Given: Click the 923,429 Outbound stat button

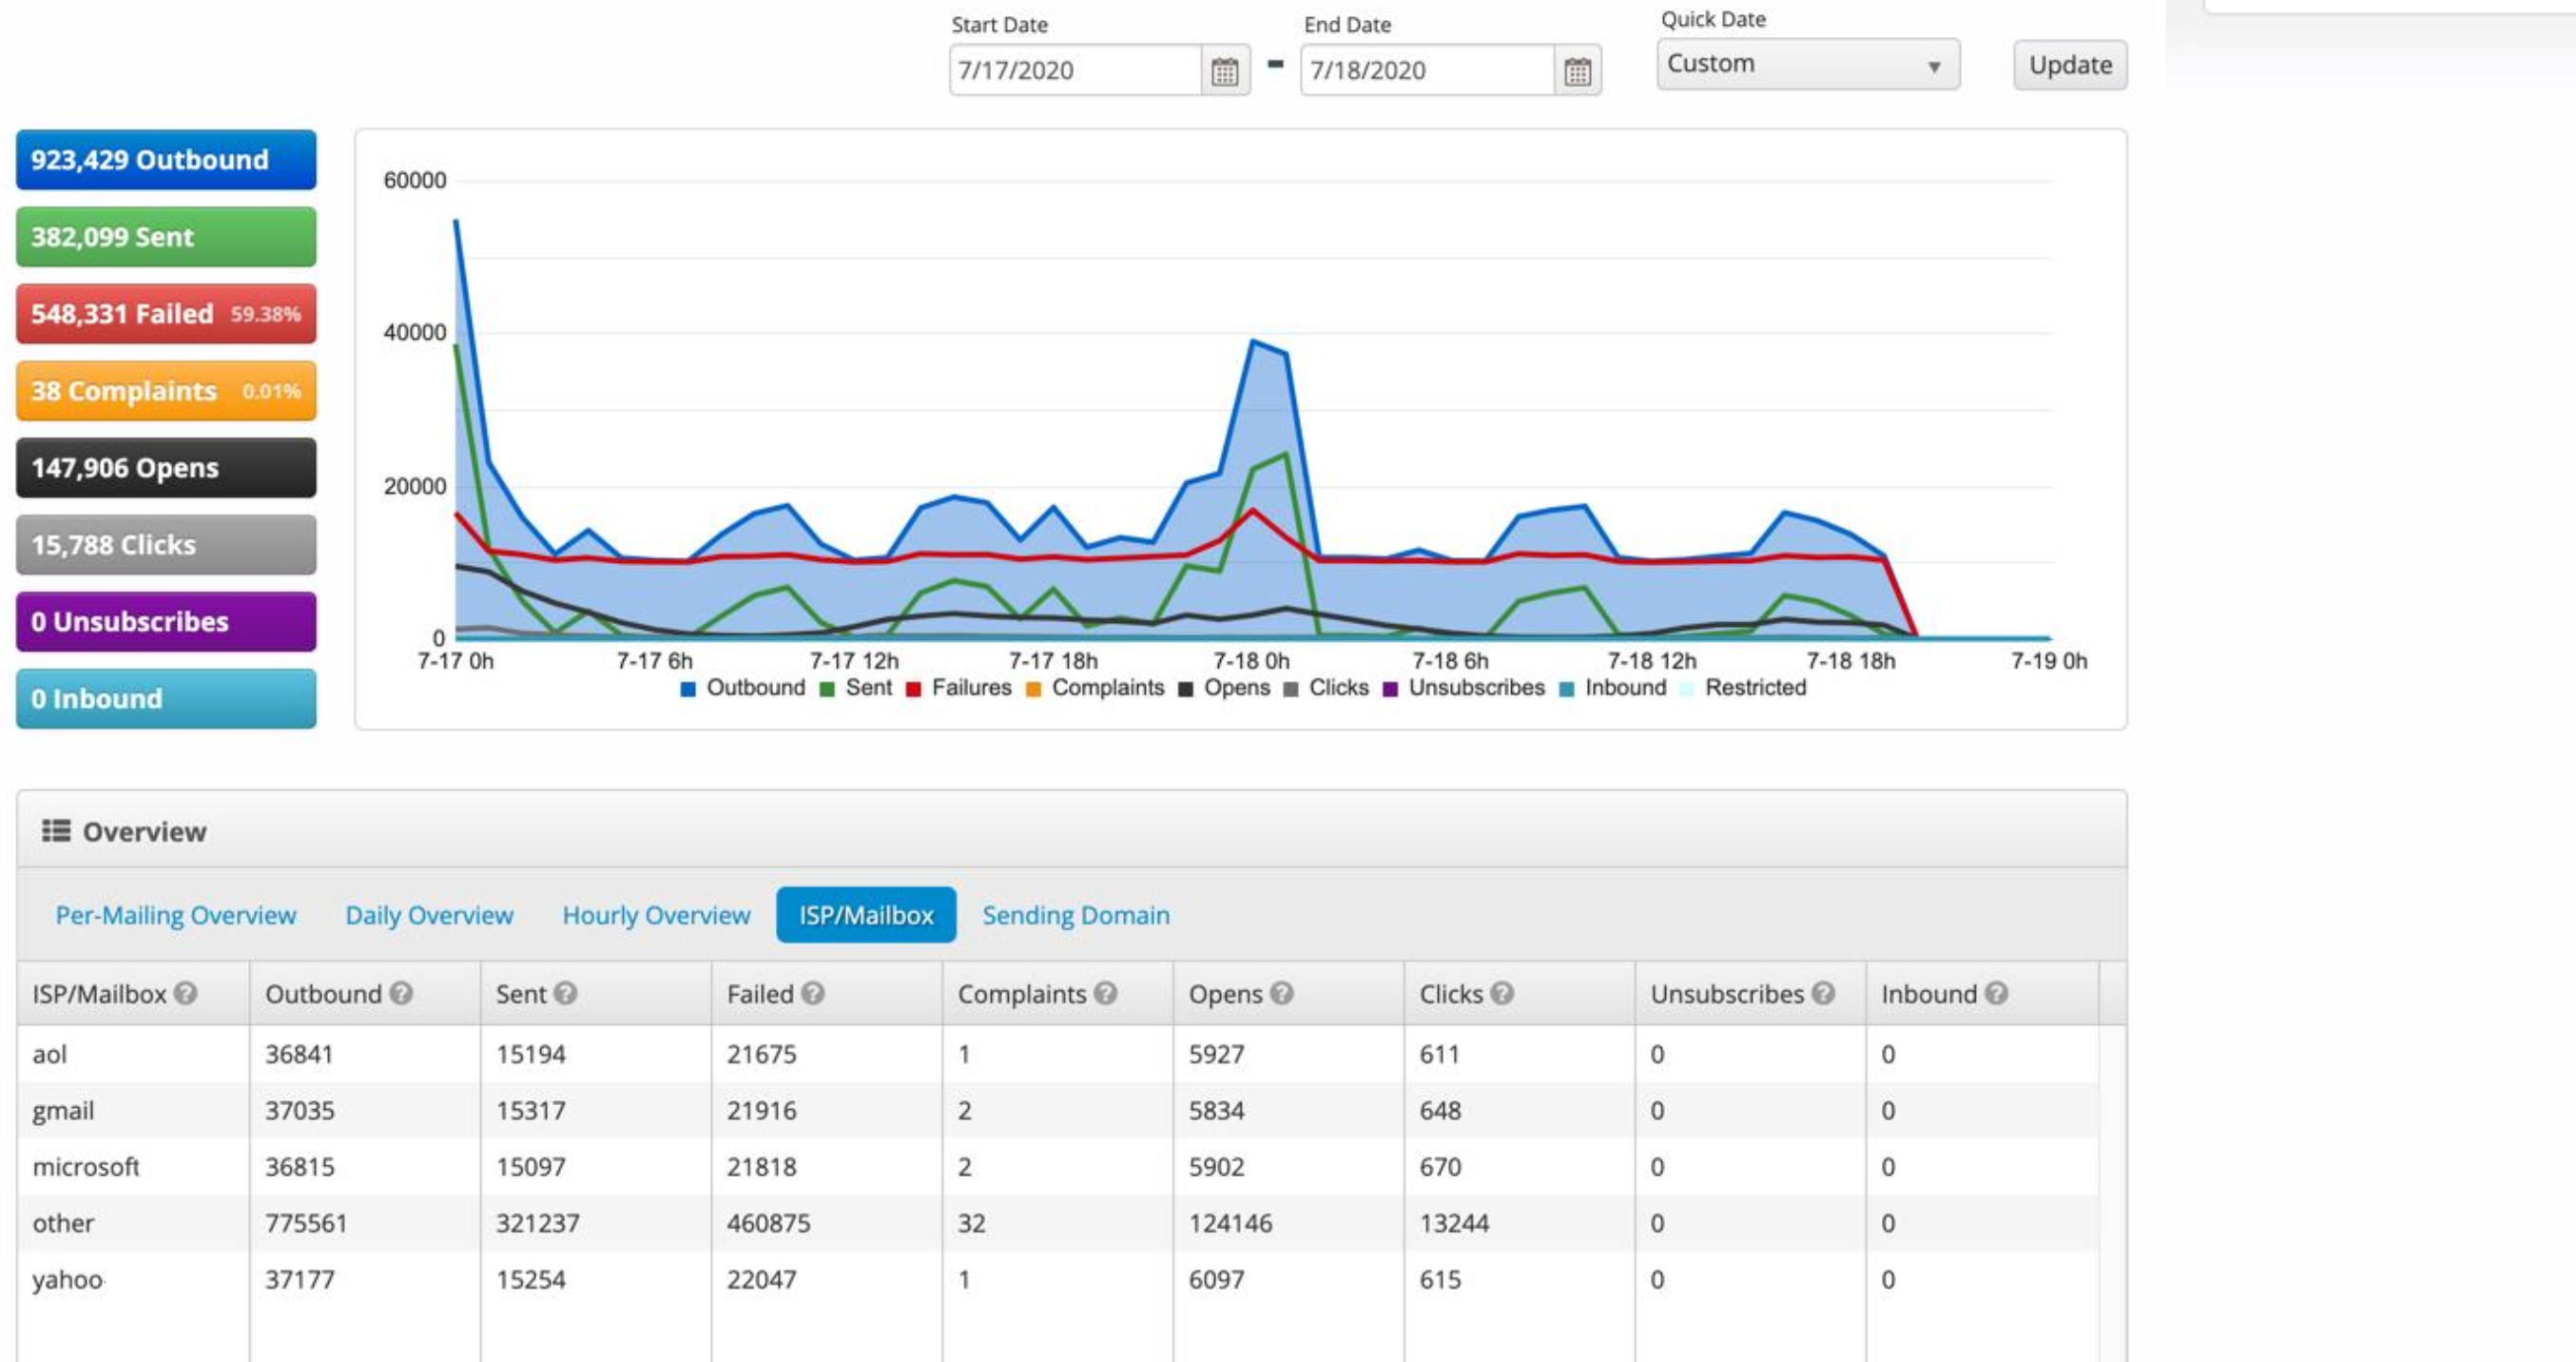Looking at the screenshot, I should [166, 160].
